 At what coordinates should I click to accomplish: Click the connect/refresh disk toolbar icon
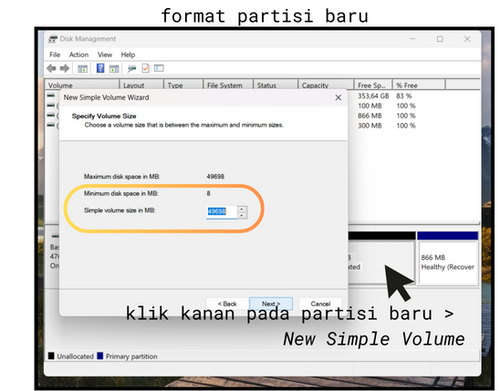point(132,69)
